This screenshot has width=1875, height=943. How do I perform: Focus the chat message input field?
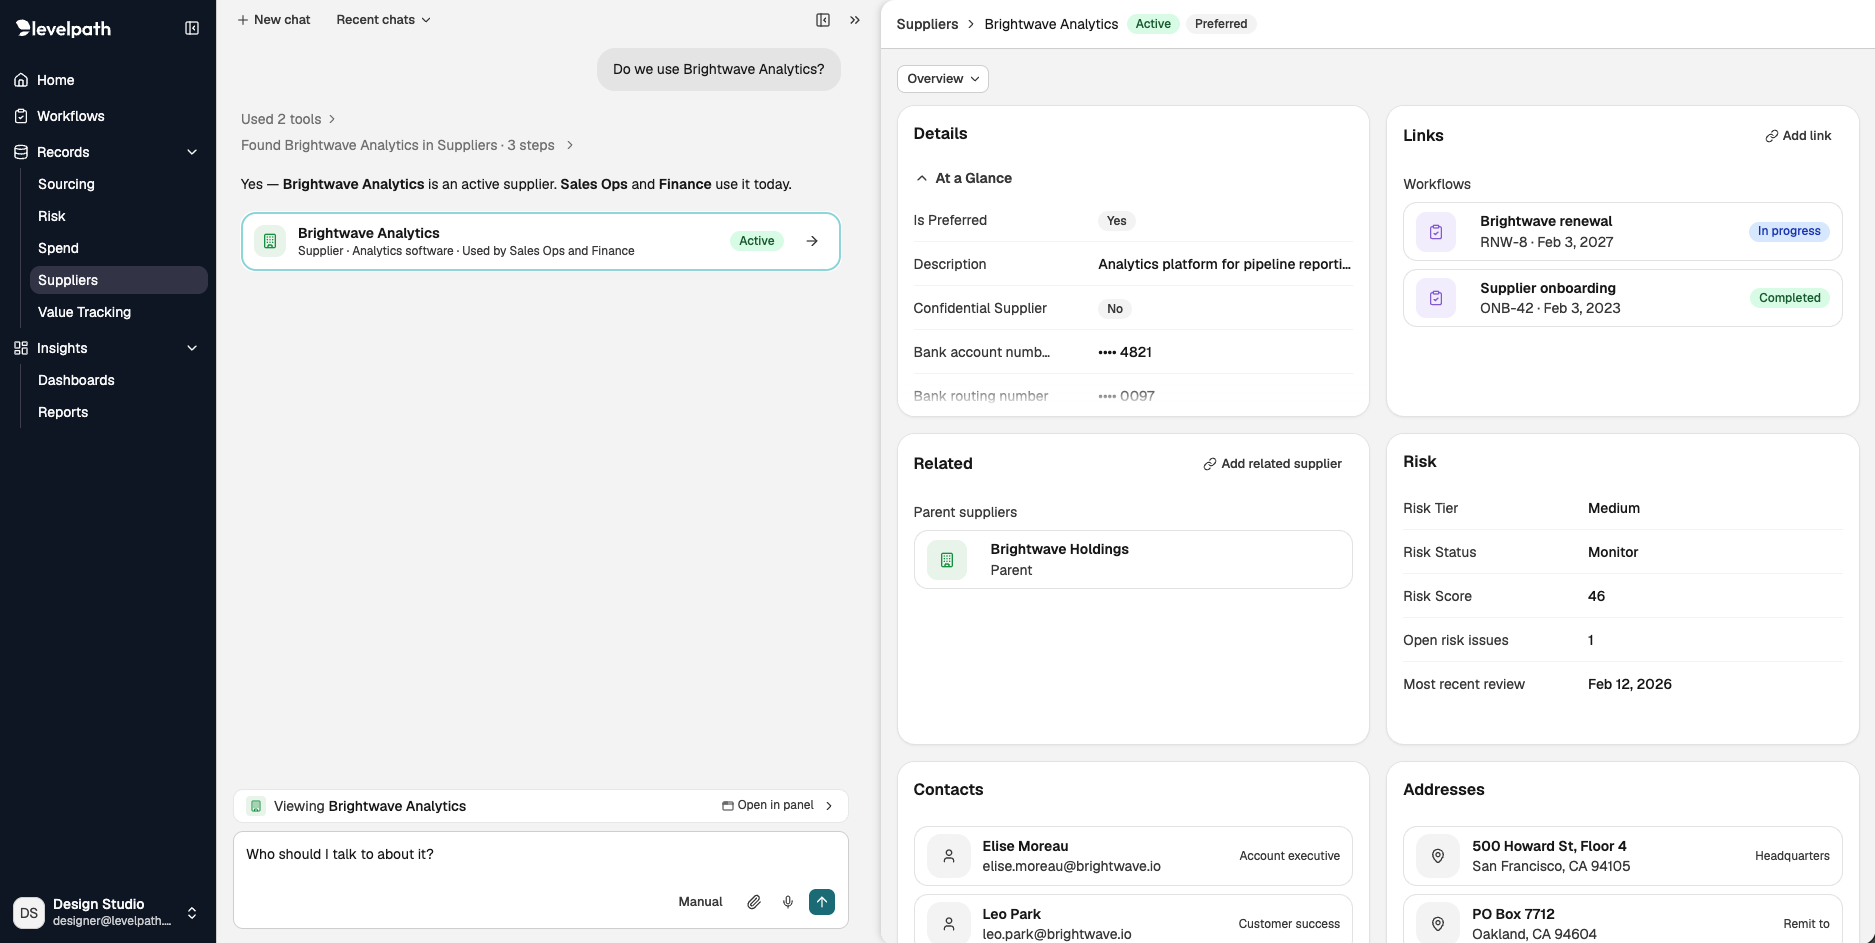tap(540, 855)
